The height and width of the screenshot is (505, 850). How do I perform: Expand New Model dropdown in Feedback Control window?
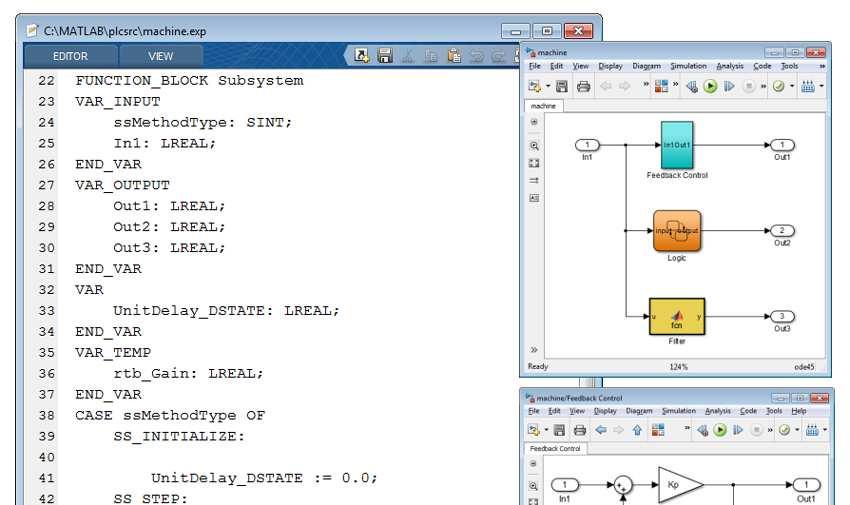pyautogui.click(x=546, y=430)
